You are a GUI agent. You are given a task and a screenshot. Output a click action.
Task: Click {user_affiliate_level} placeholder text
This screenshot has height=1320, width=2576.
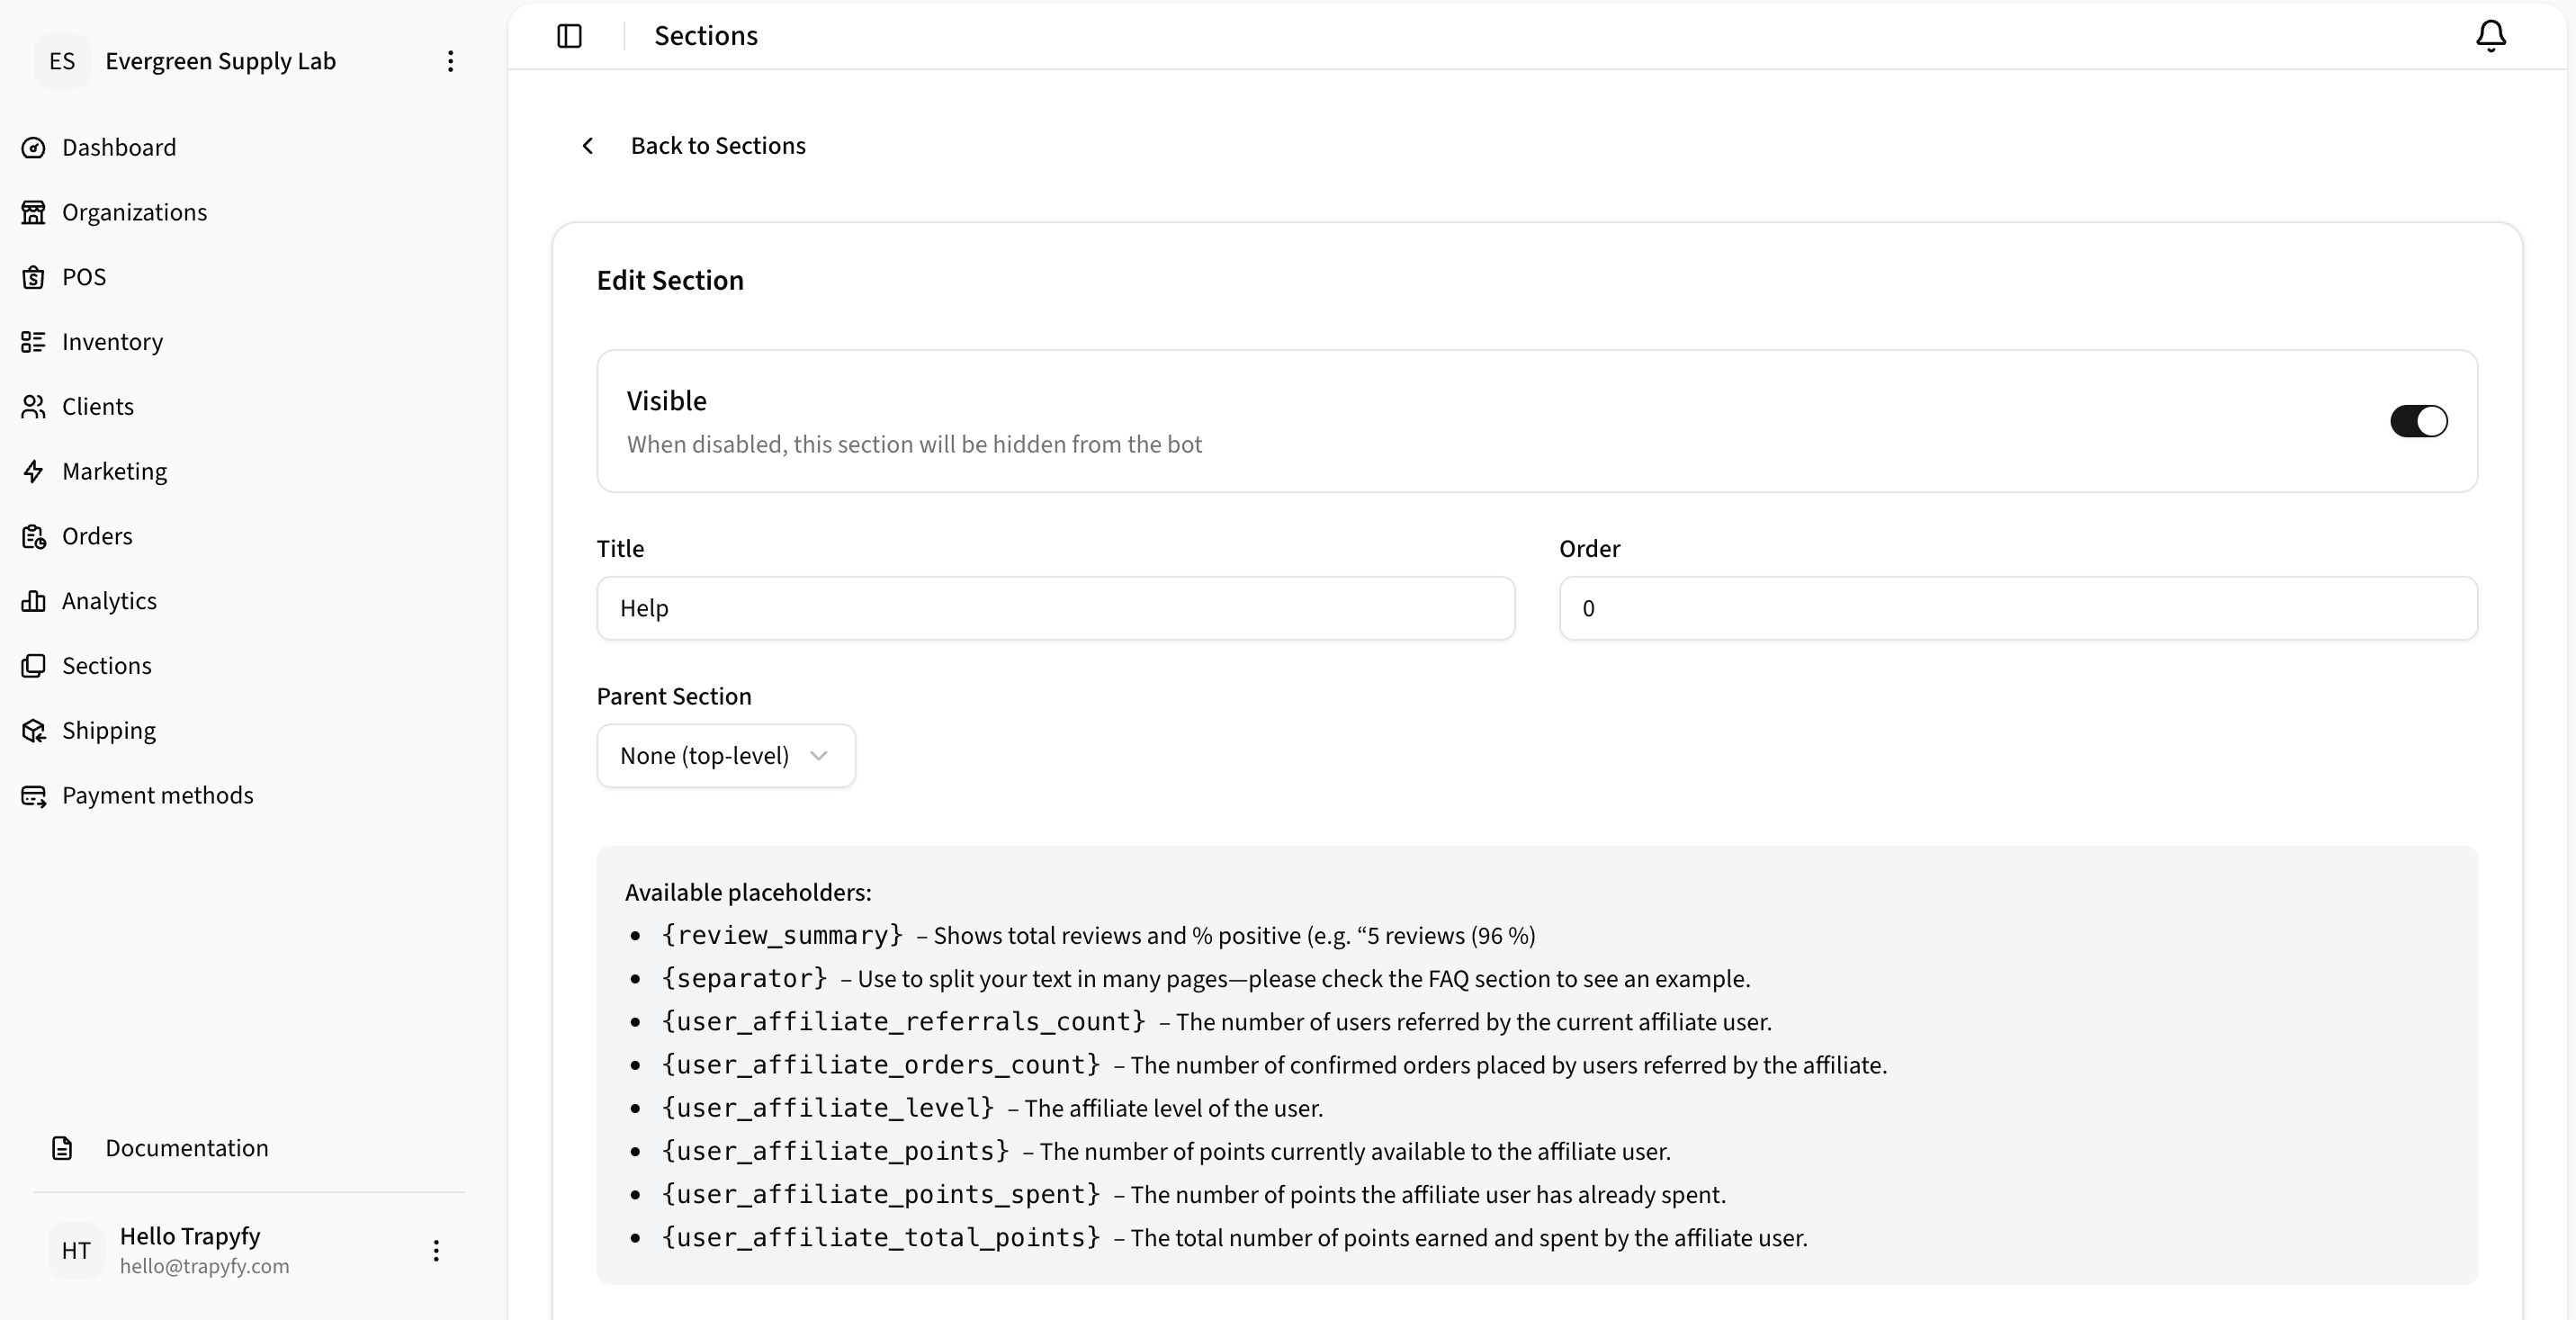point(827,1108)
